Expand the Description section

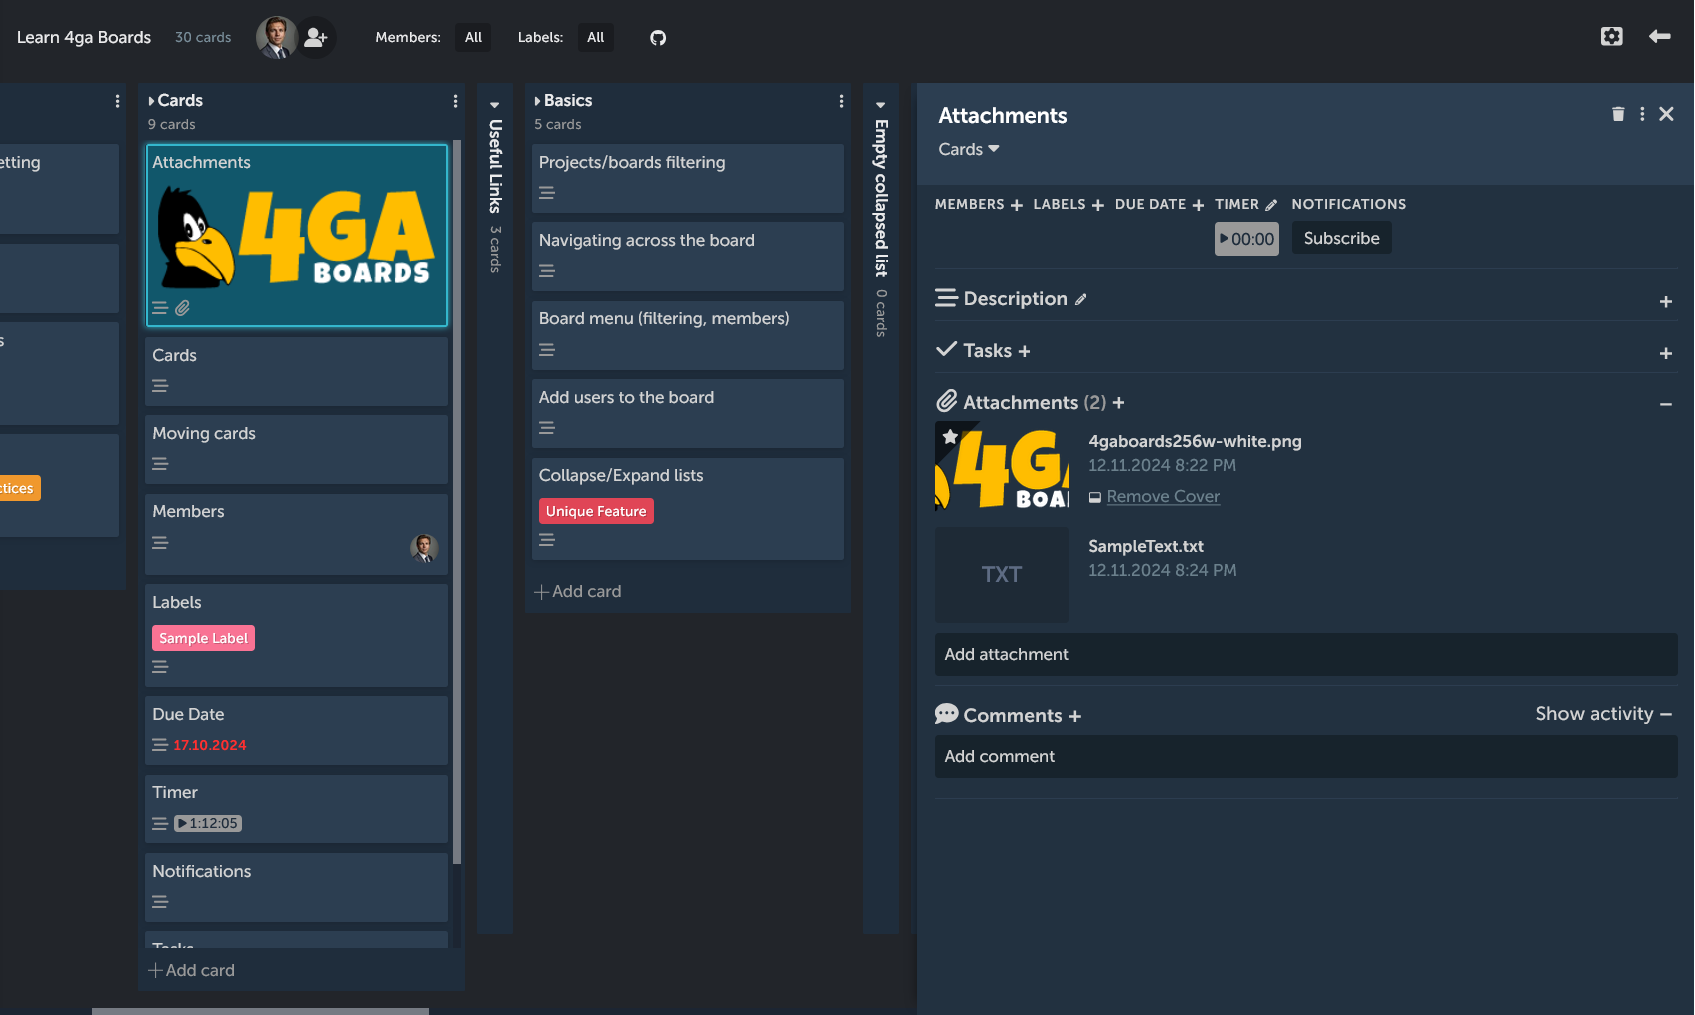[1666, 302]
